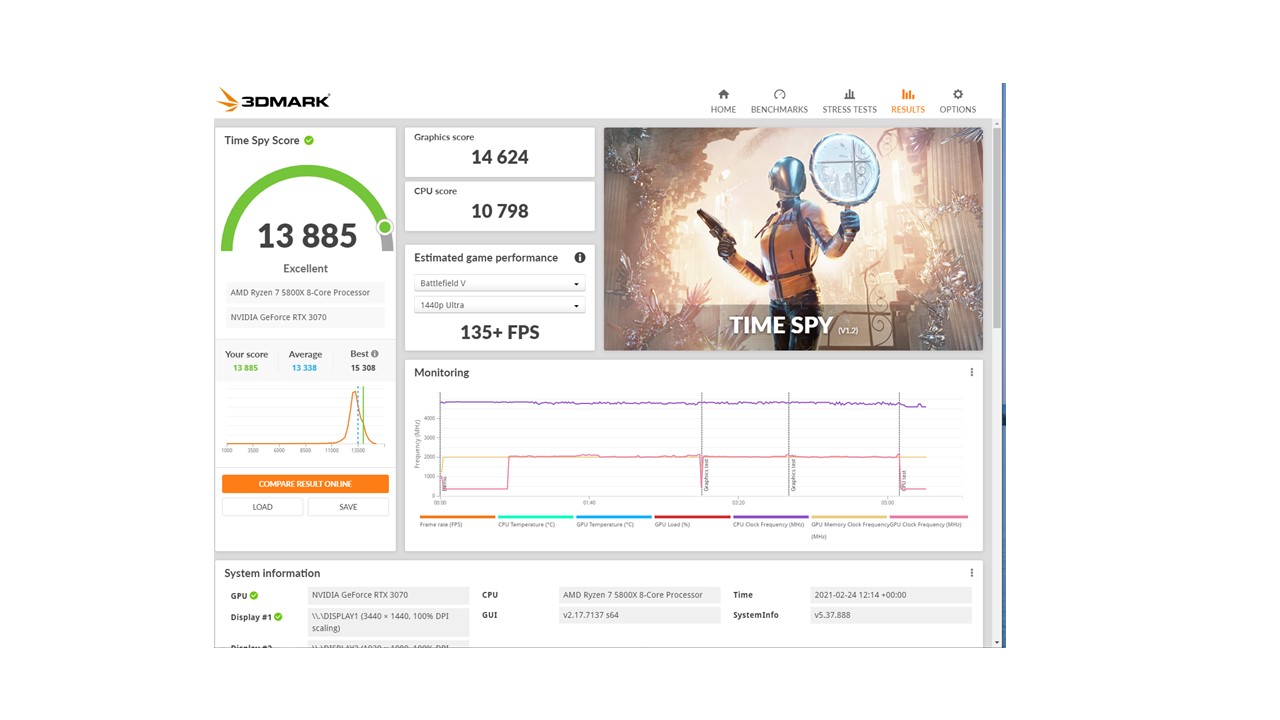Expand the 1440p Ultra resolution dropdown

(x=499, y=305)
